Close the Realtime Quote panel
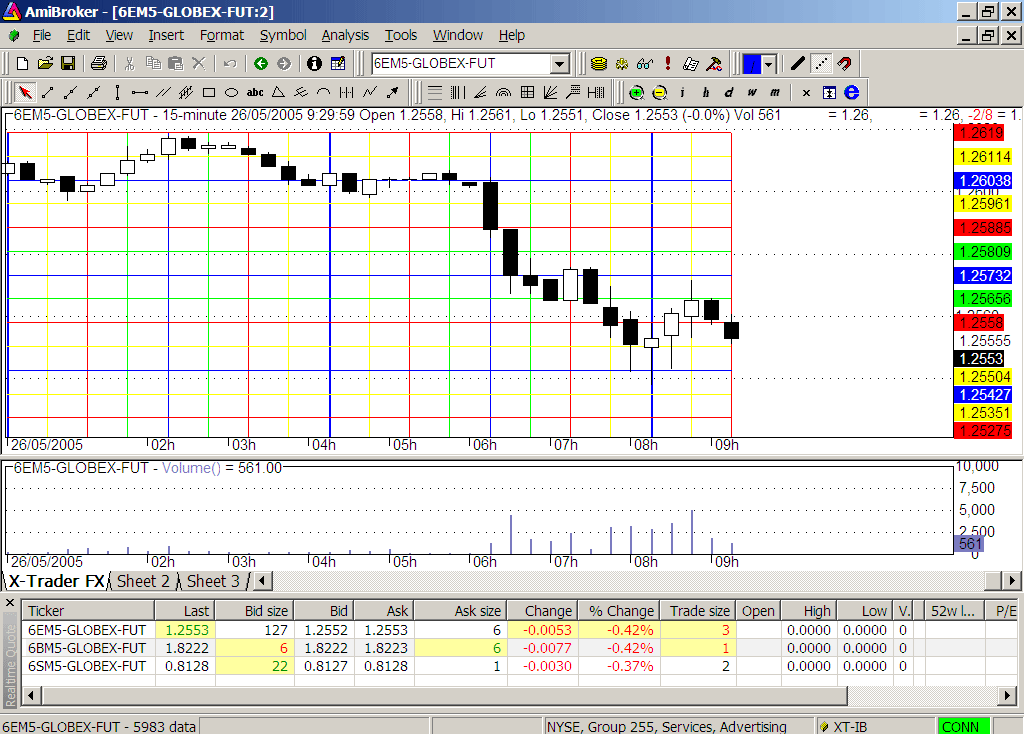1024x734 pixels. click(x=10, y=602)
